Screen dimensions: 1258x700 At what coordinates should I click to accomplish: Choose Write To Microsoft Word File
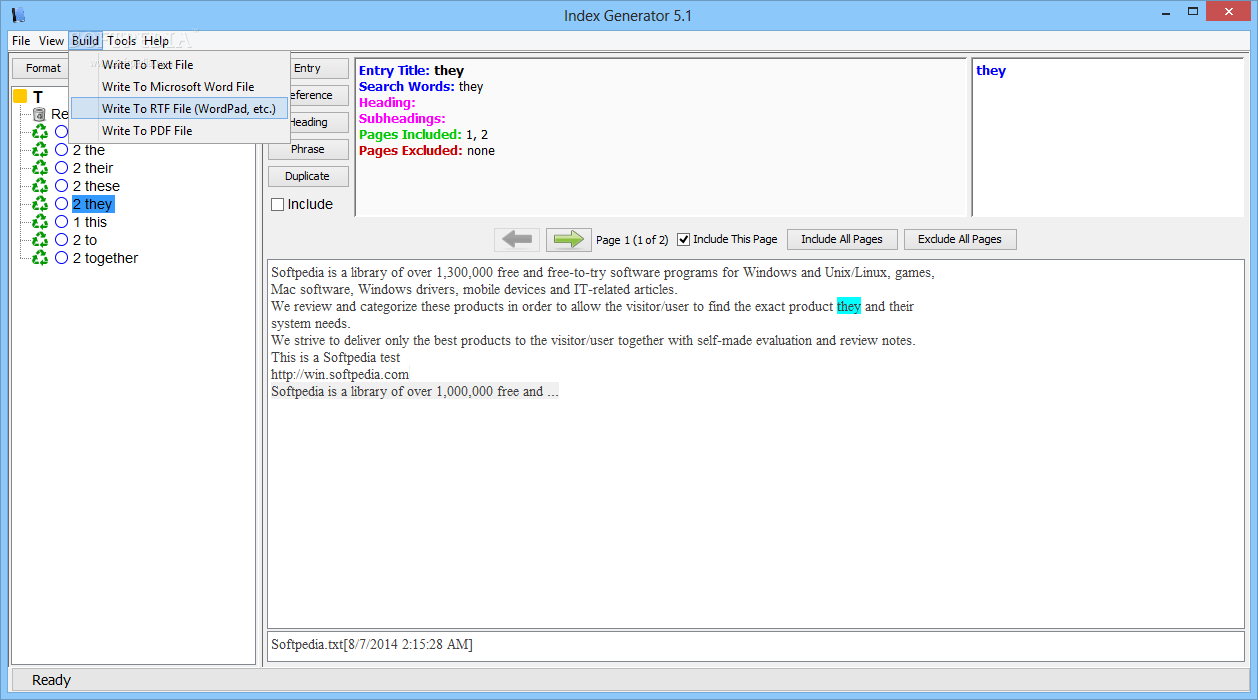pos(180,86)
